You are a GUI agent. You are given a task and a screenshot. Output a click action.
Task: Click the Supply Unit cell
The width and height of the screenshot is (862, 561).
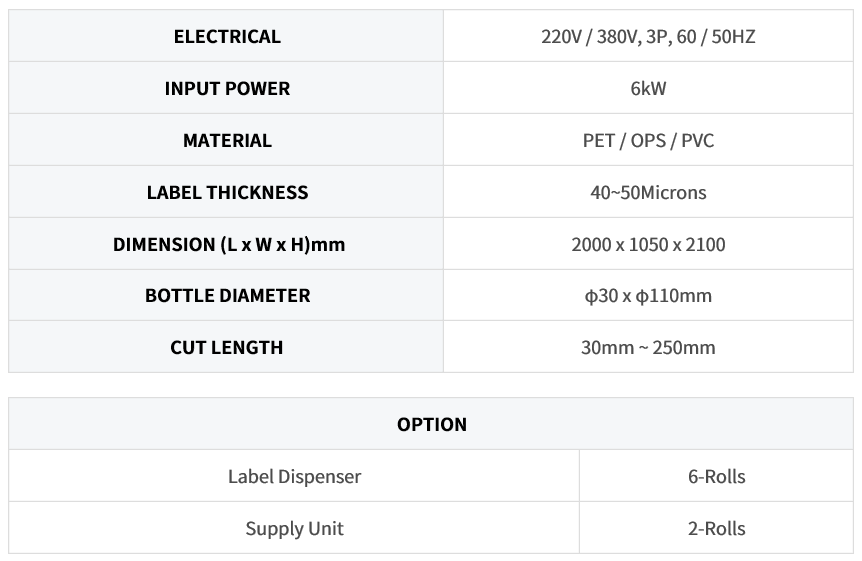pyautogui.click(x=294, y=528)
